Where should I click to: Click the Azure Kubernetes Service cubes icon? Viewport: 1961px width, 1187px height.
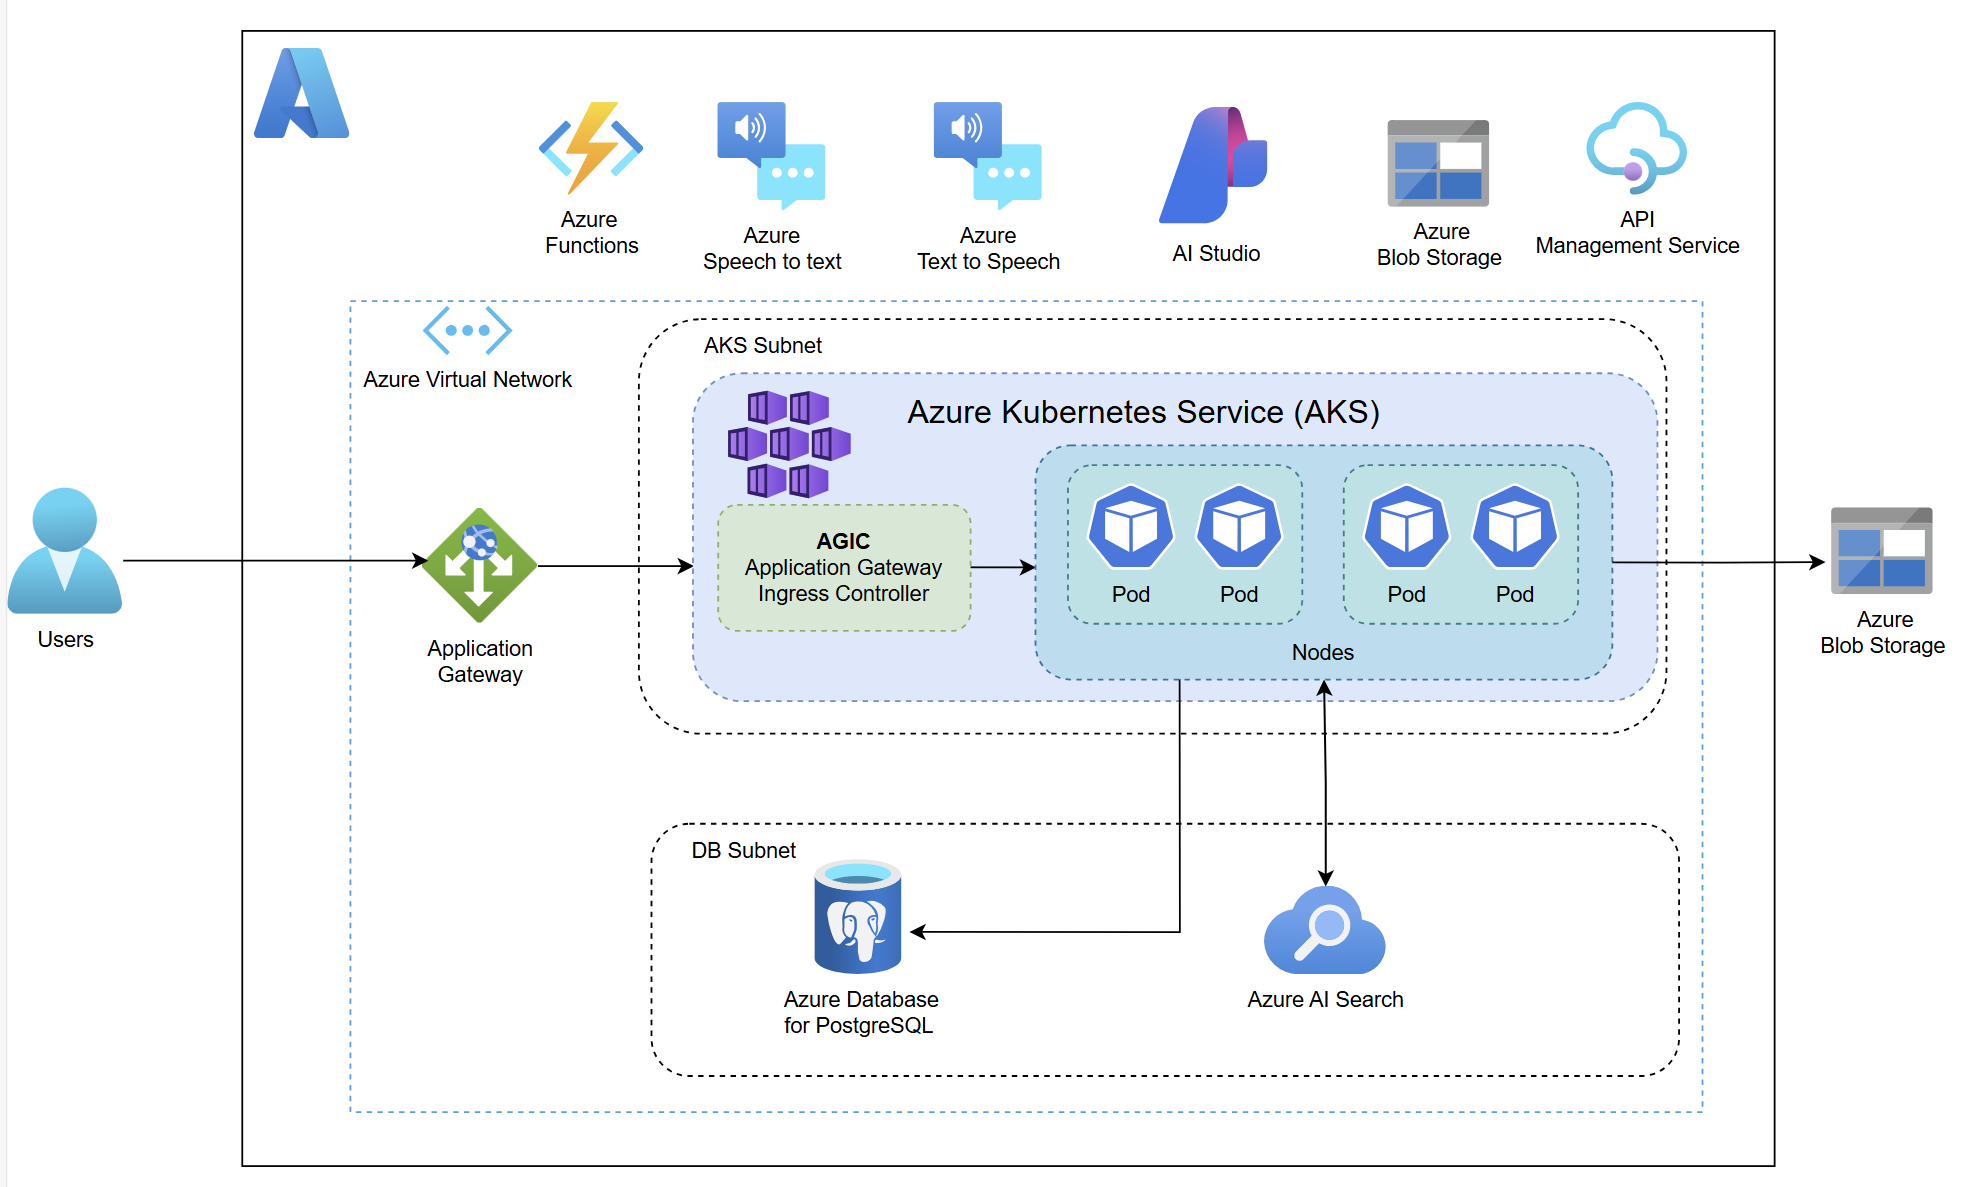[788, 444]
